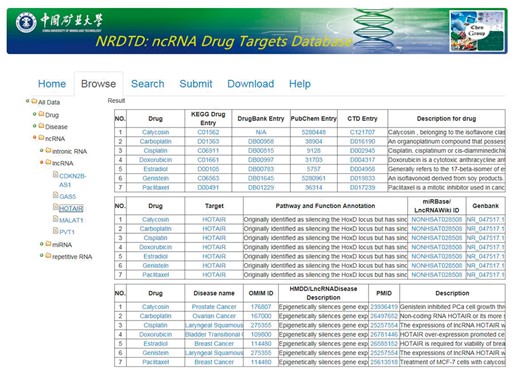Collapse the lncRNA tree node

[41, 162]
